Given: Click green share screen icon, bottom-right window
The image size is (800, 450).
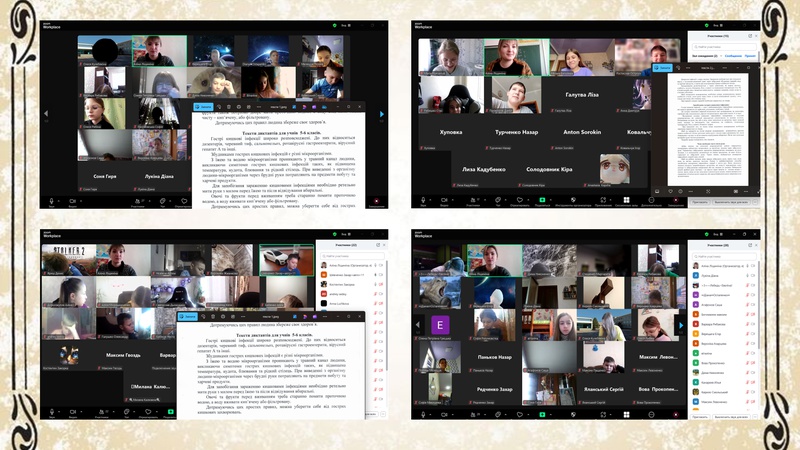Looking at the screenshot, I should point(542,414).
